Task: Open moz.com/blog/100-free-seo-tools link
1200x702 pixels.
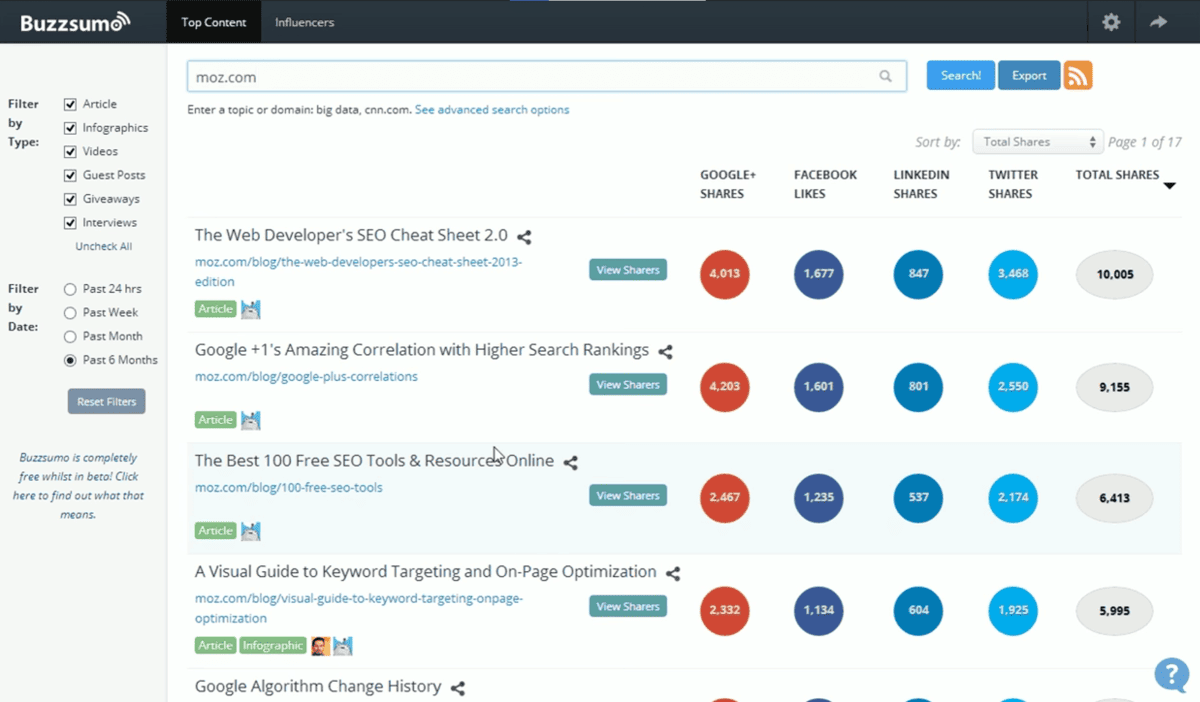Action: click(x=289, y=488)
